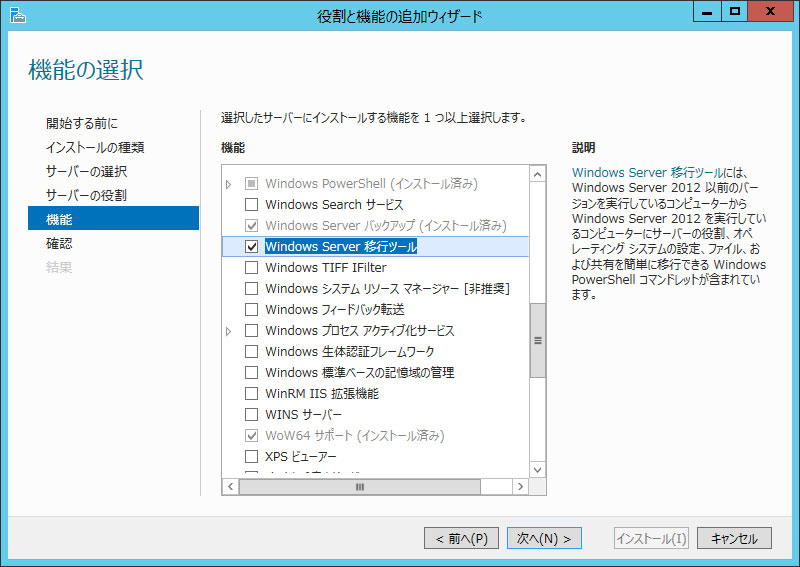Go to the インストールの種類 step
800x567 pixels.
[95, 147]
